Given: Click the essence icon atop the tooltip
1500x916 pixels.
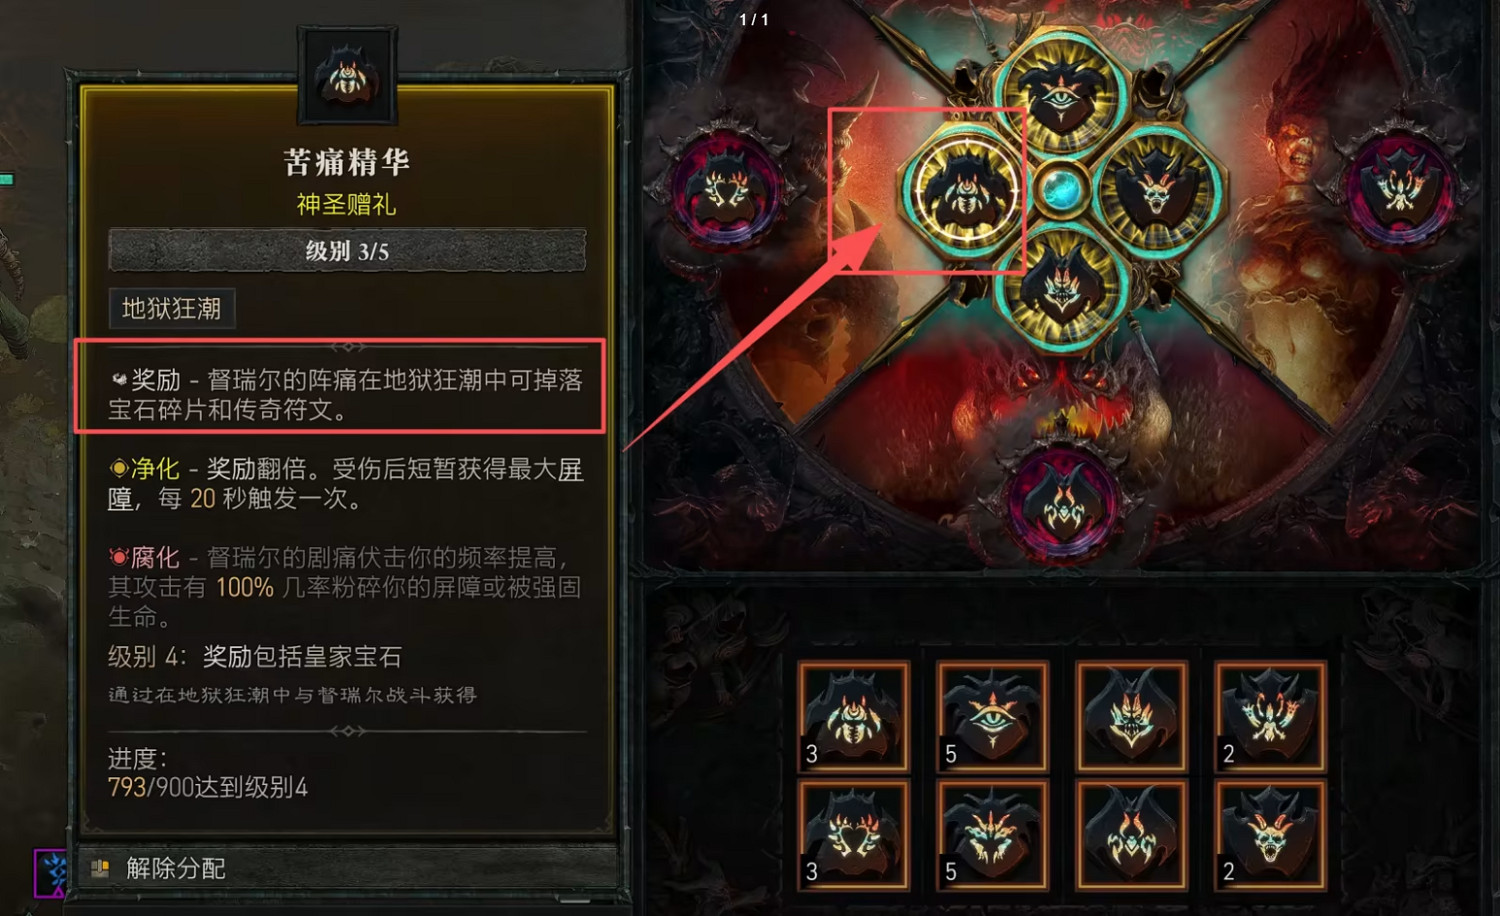Looking at the screenshot, I should click(347, 77).
